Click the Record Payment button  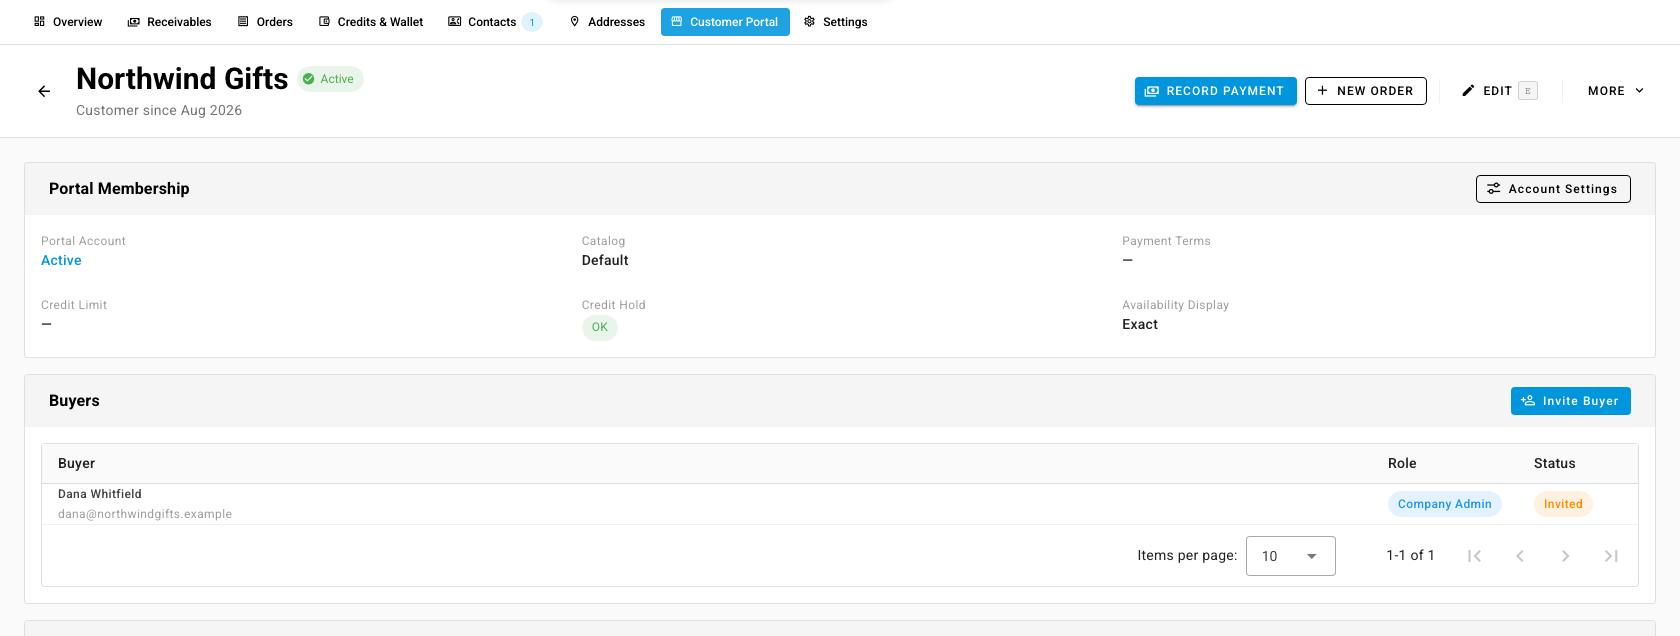1215,91
